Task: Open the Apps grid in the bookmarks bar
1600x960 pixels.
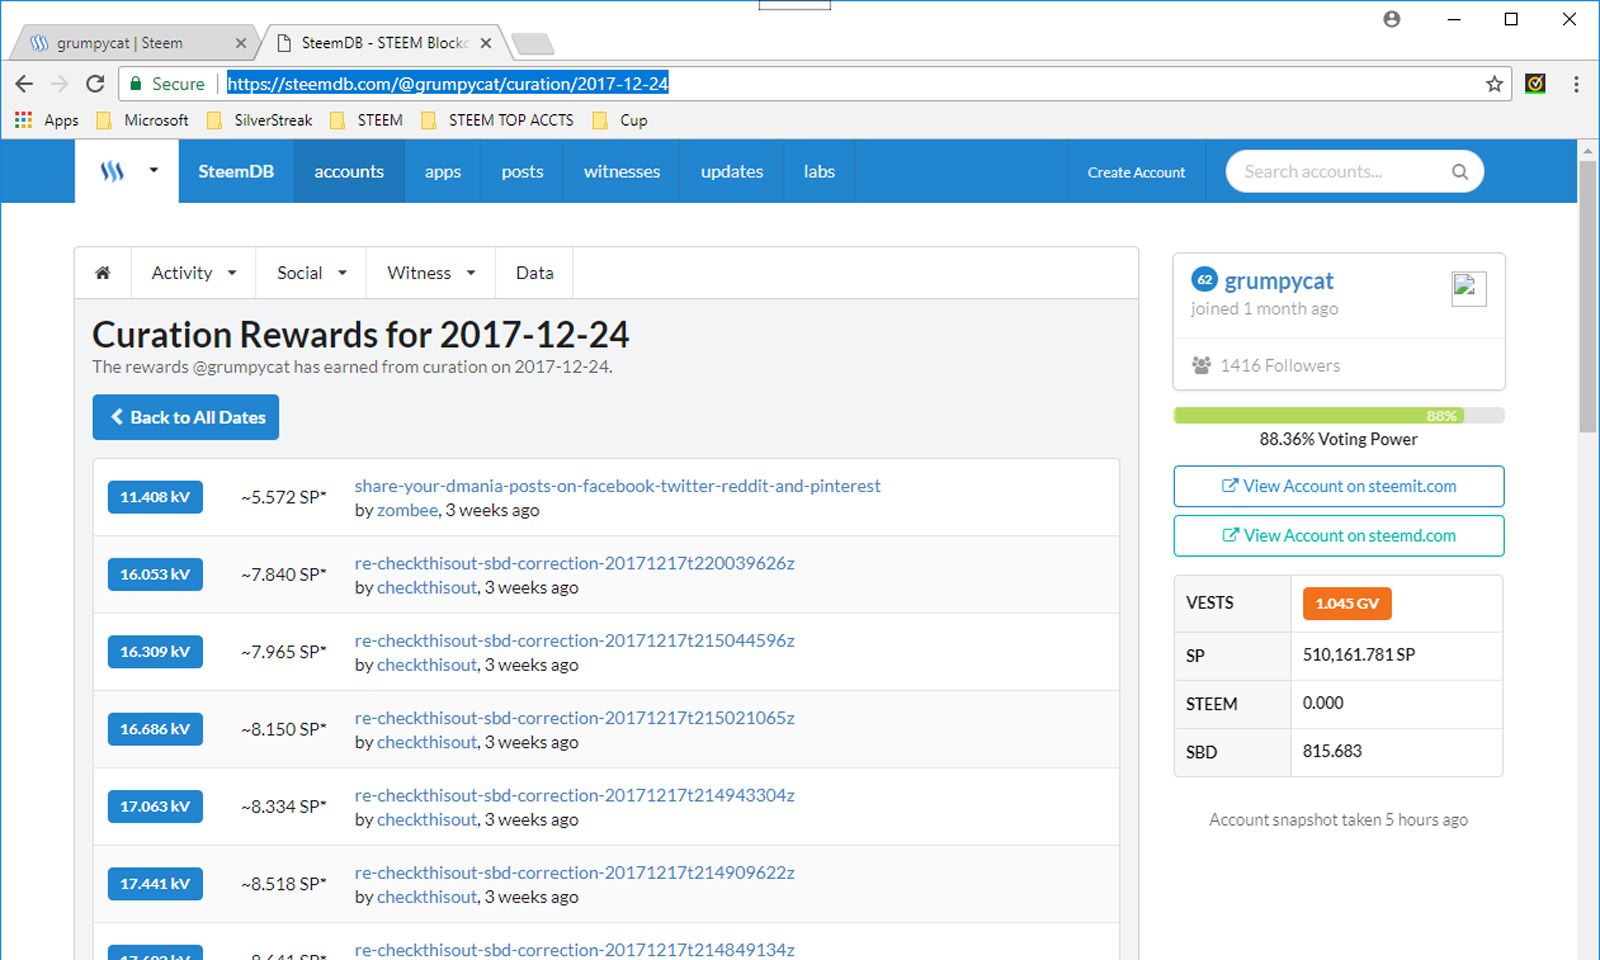Action: click(47, 120)
